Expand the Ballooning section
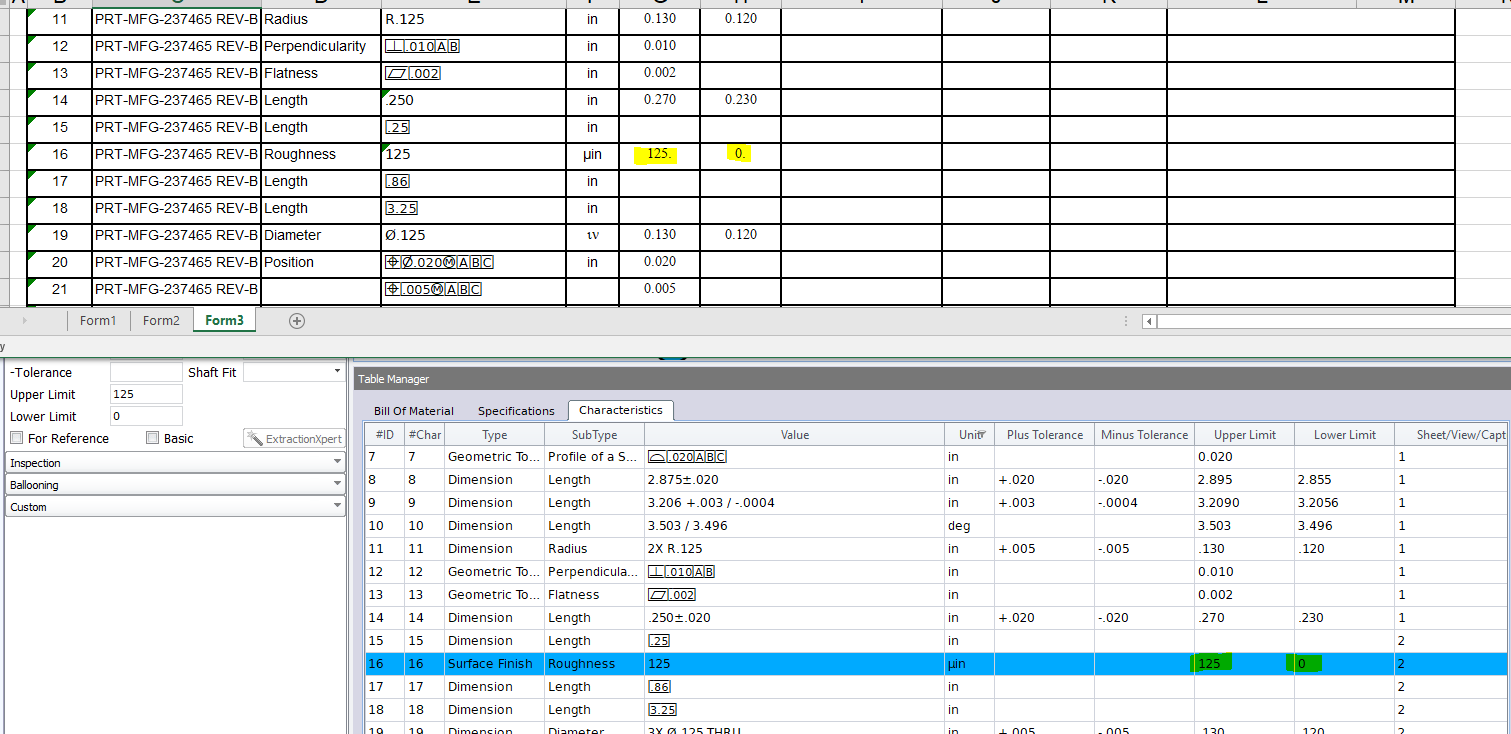This screenshot has width=1511, height=734. (x=175, y=485)
